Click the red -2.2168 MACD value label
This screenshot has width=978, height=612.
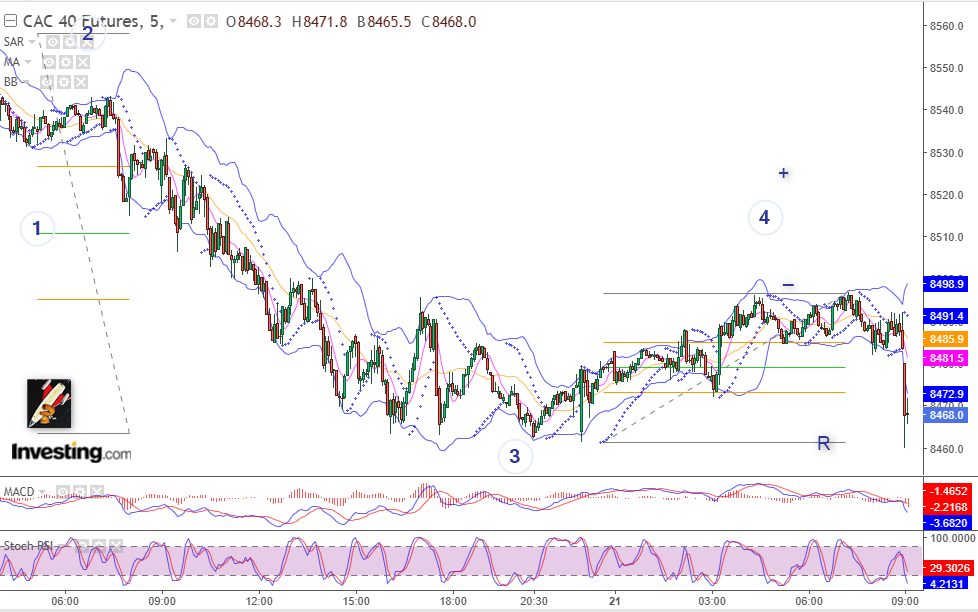point(947,507)
